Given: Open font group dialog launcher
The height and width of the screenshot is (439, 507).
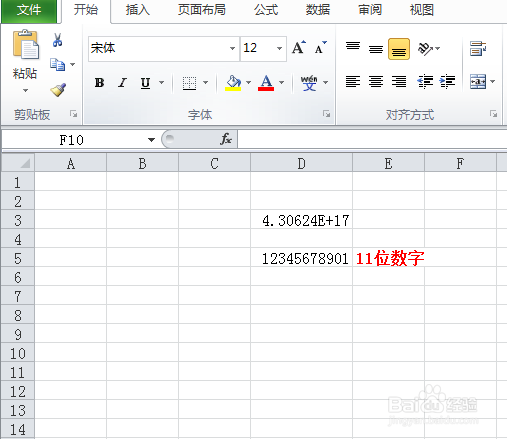Looking at the screenshot, I should click(327, 114).
